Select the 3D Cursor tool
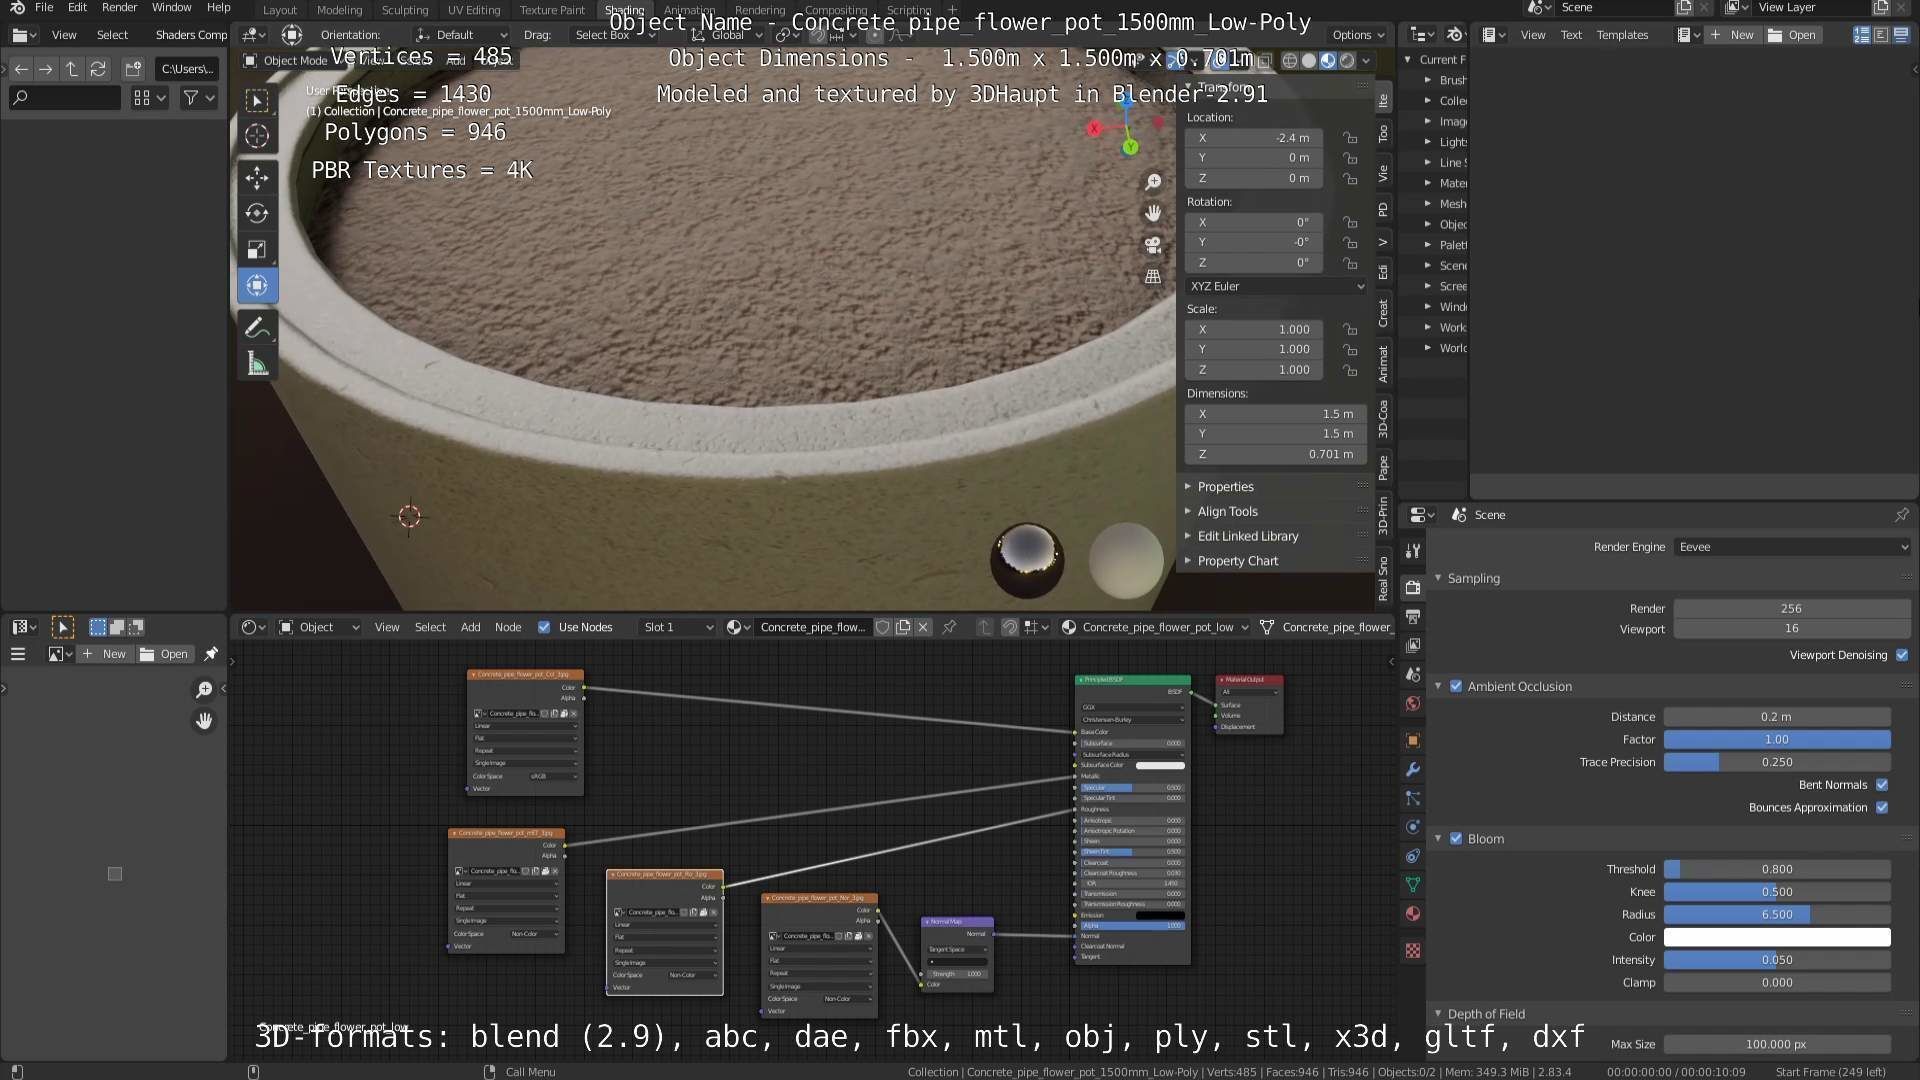Viewport: 1920px width, 1080px height. [257, 136]
